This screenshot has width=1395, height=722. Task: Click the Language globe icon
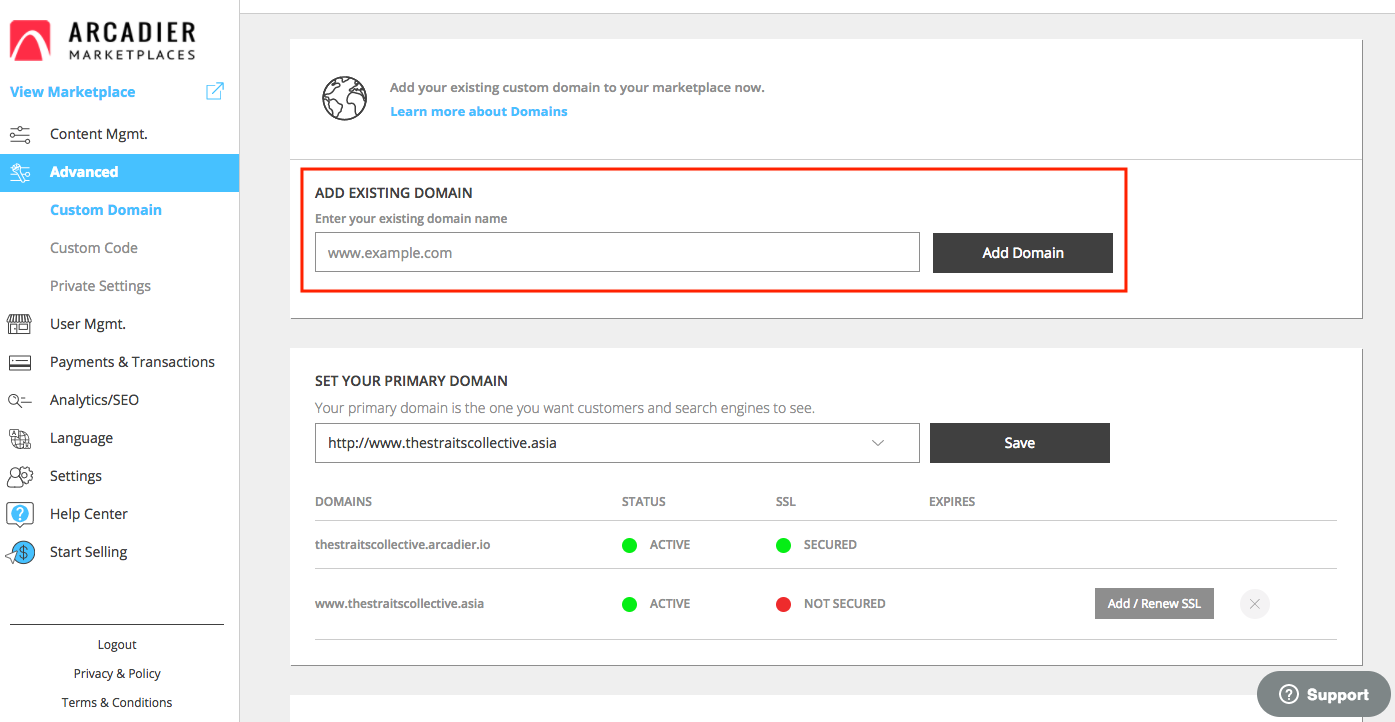20,438
